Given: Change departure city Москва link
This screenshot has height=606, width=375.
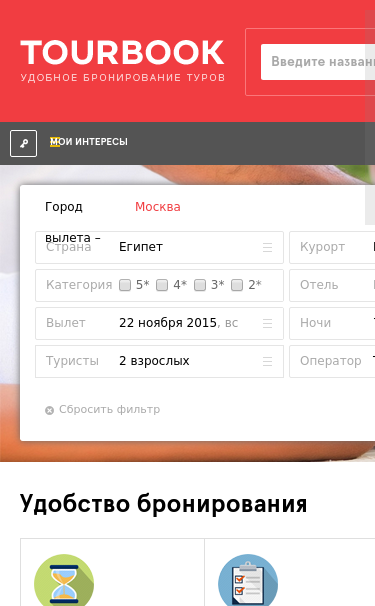Looking at the screenshot, I should 158,207.
